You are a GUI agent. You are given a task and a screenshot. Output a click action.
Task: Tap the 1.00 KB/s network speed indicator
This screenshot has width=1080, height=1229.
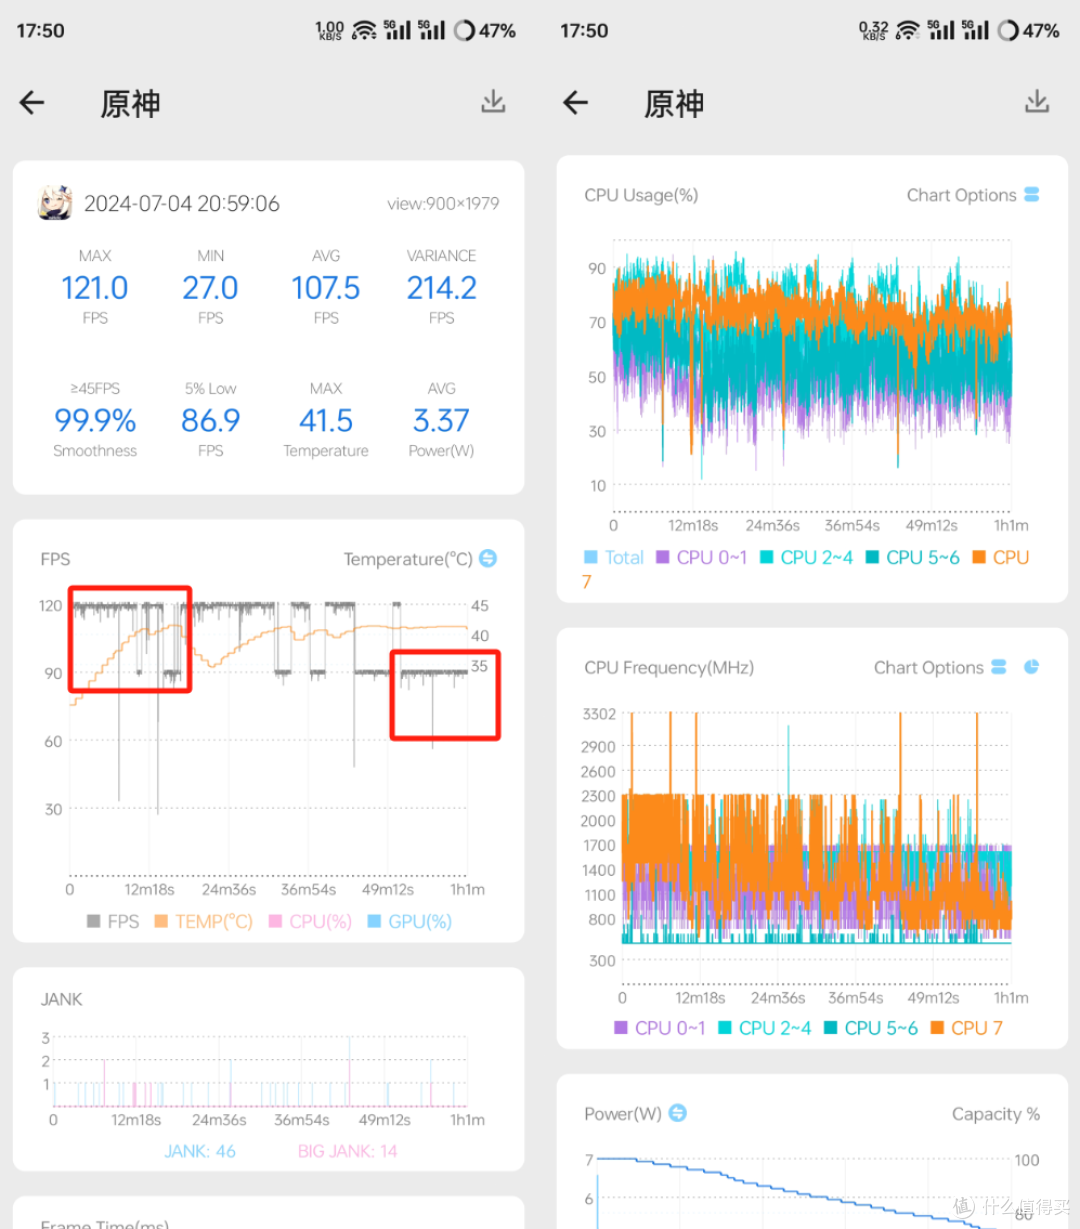tap(329, 31)
